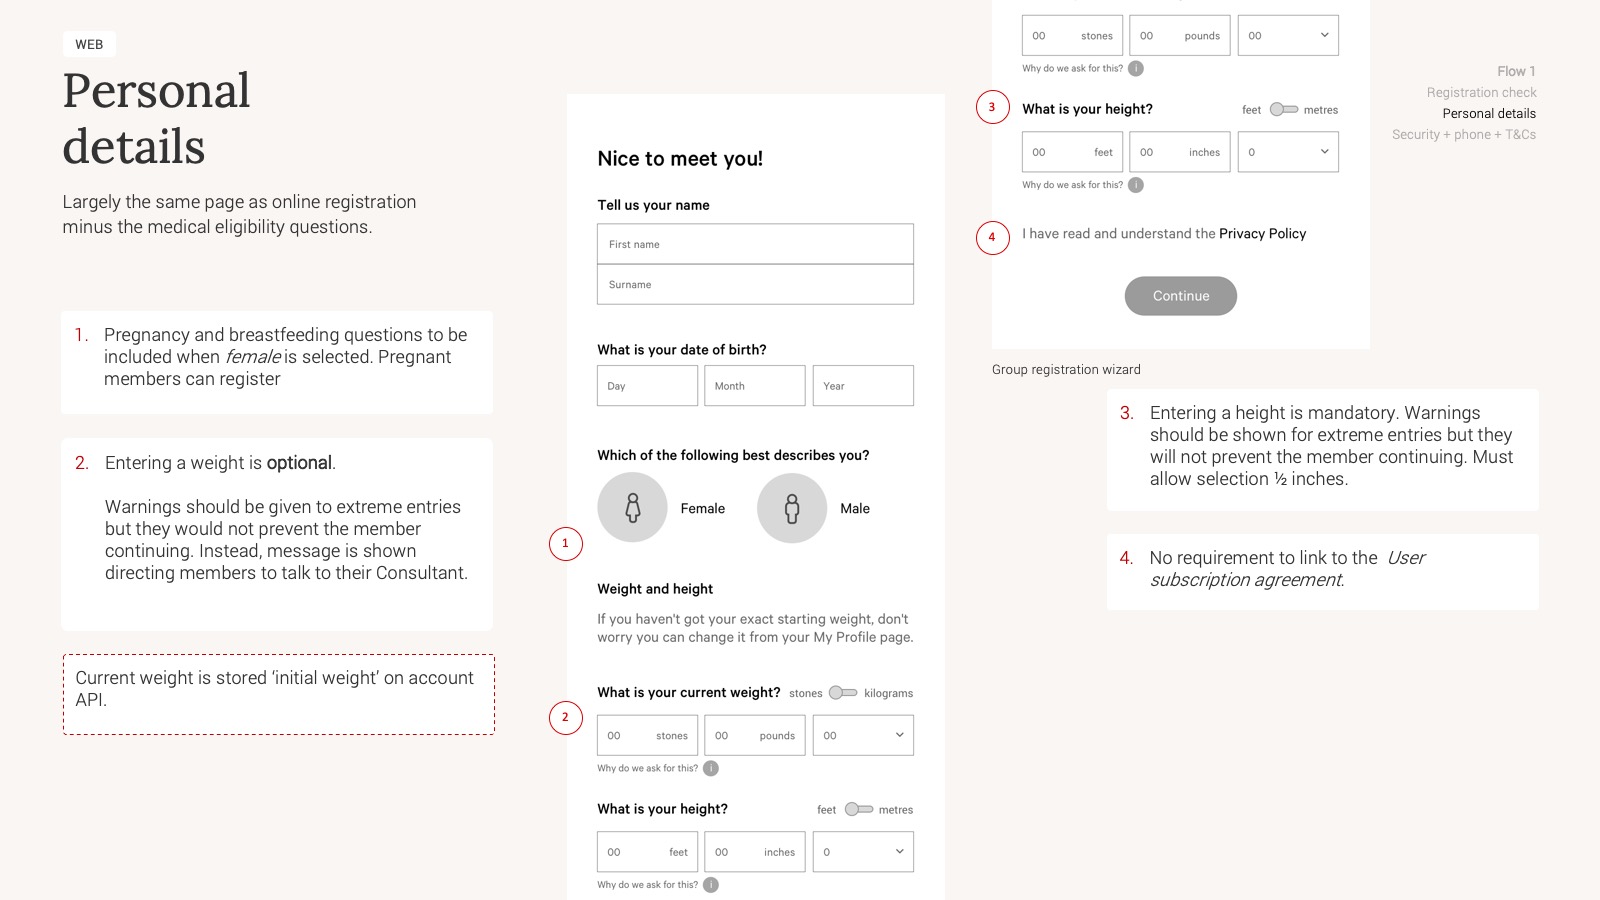Go to Registration check in Flow 1
This screenshot has height=900, width=1600.
tap(1481, 92)
